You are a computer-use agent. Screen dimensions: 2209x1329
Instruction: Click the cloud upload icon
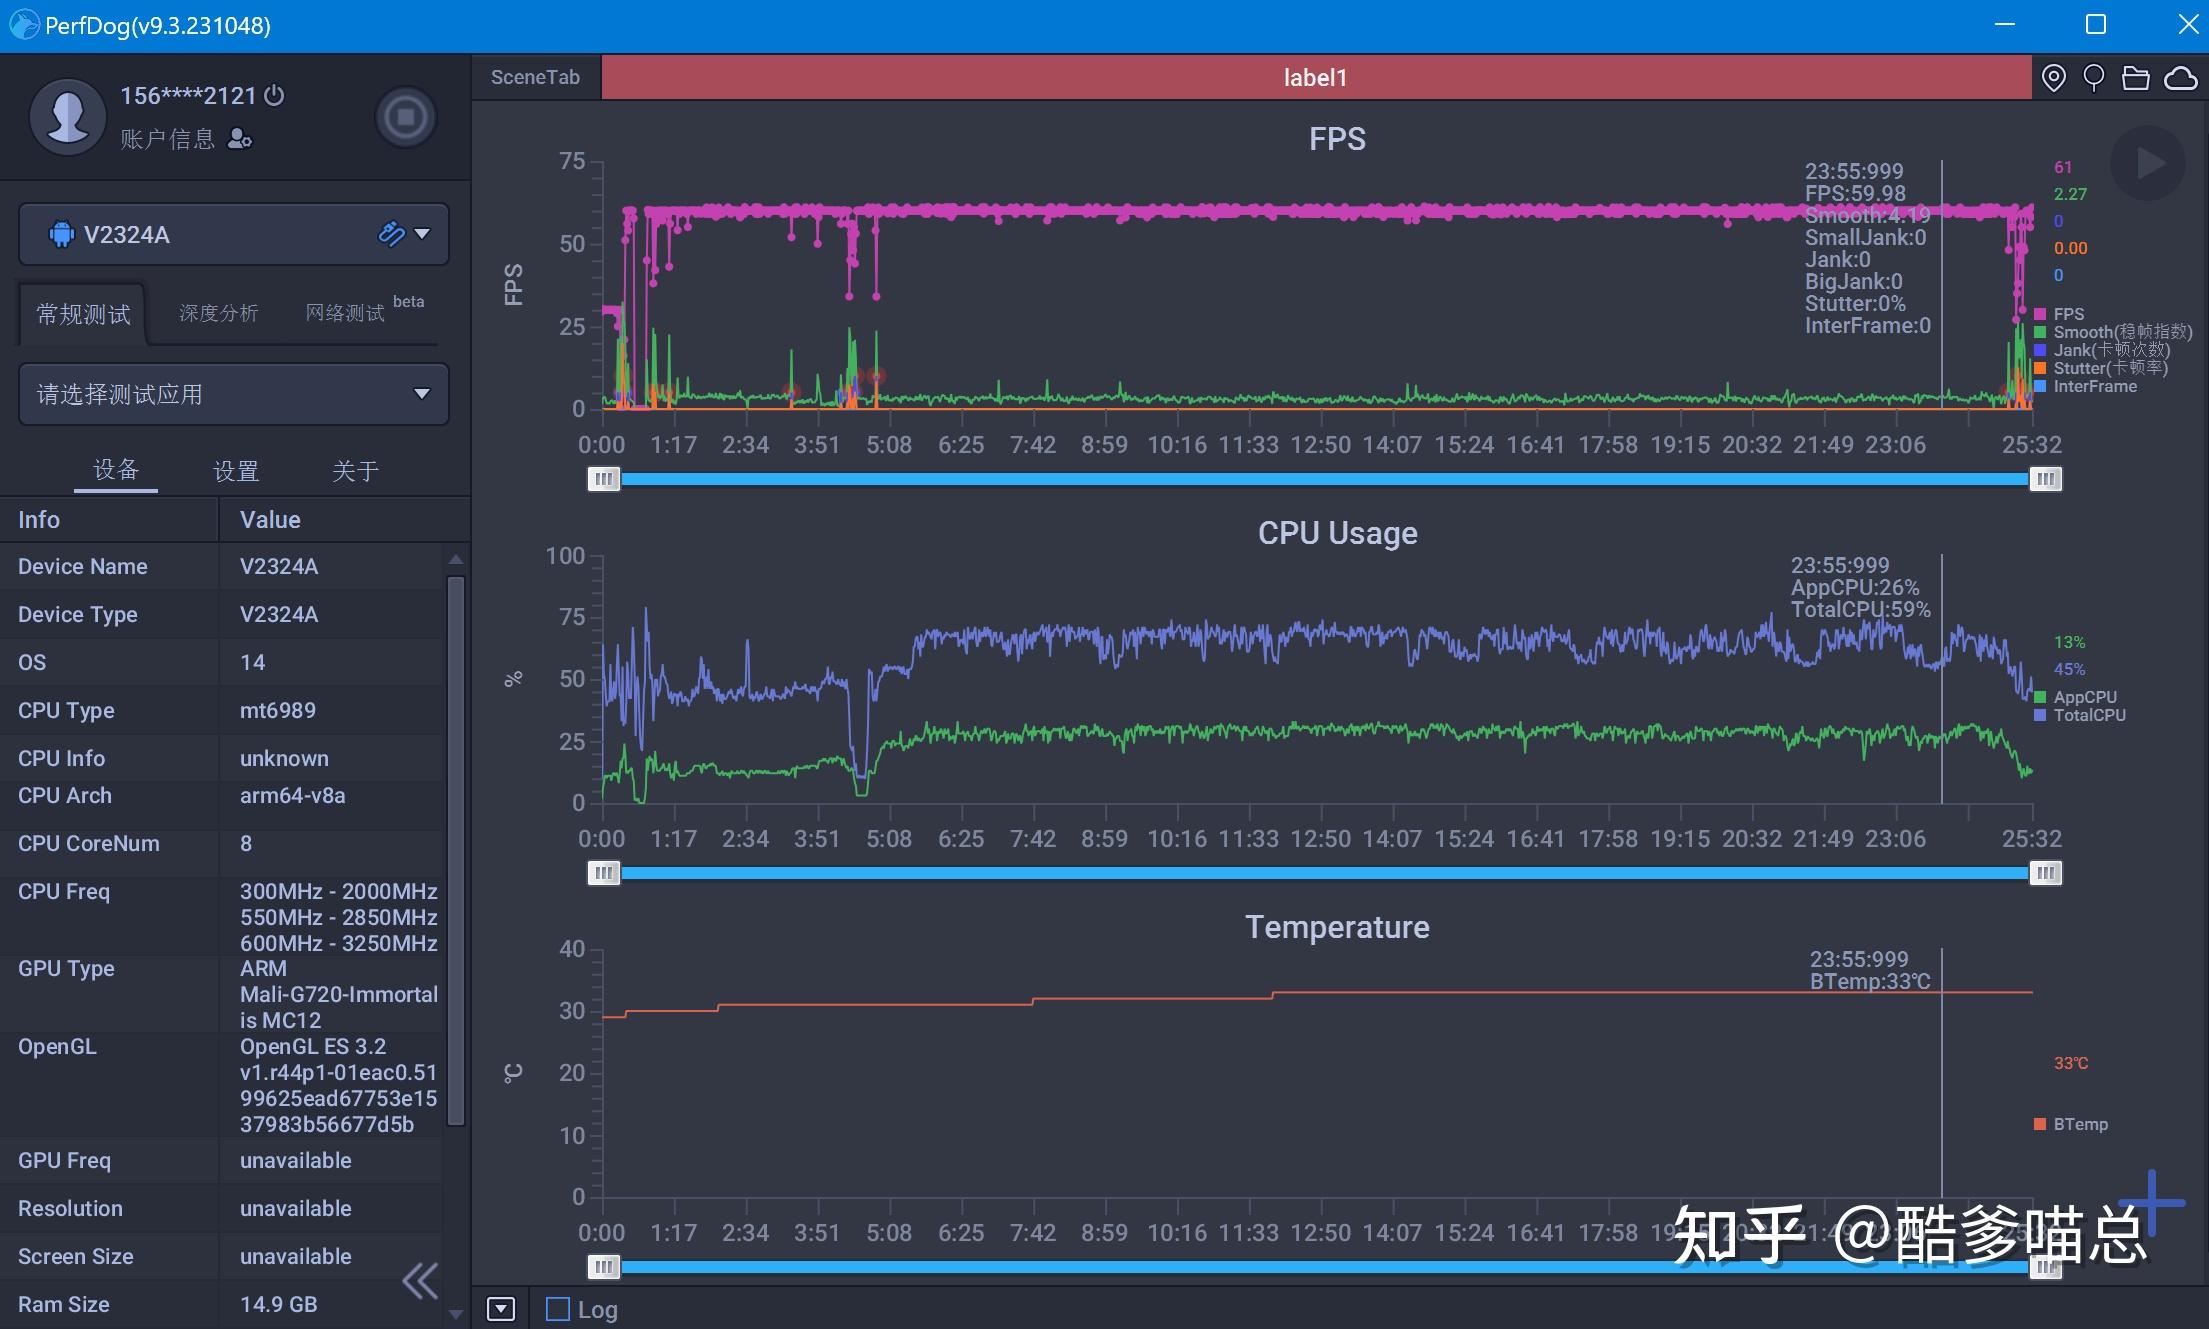(x=2180, y=78)
